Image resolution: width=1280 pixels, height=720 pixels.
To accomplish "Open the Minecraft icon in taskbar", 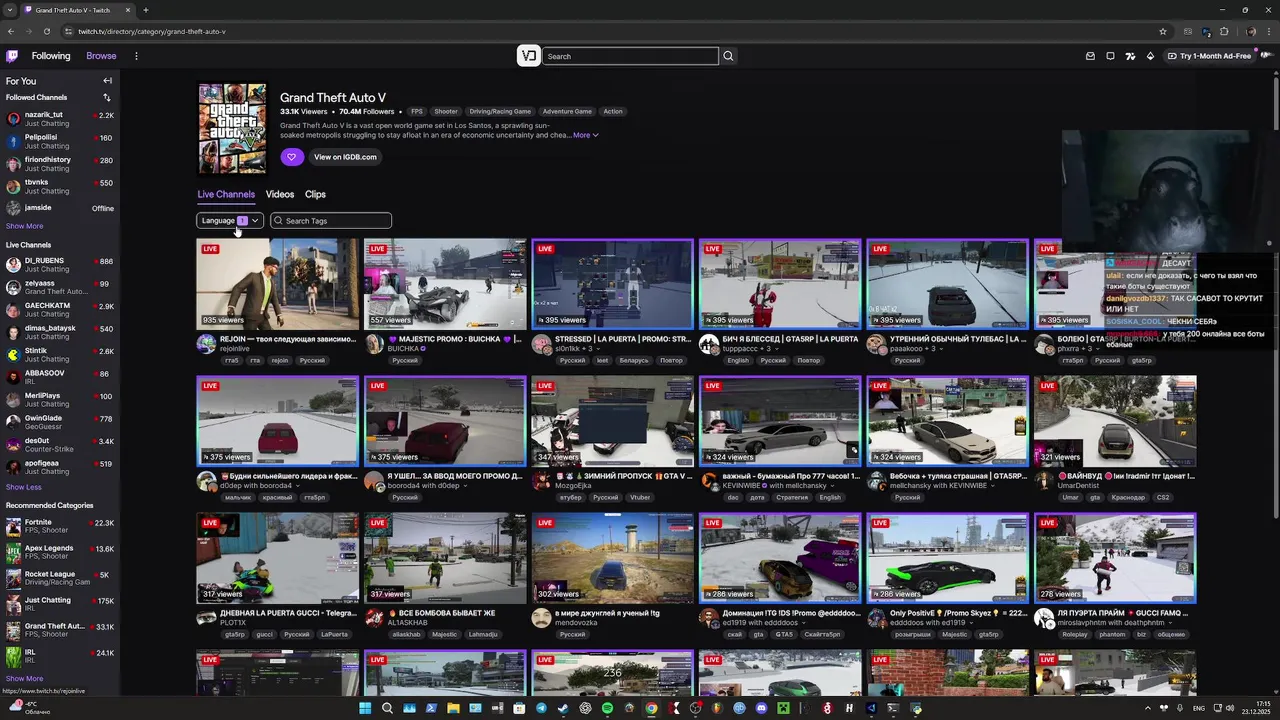I will point(783,708).
